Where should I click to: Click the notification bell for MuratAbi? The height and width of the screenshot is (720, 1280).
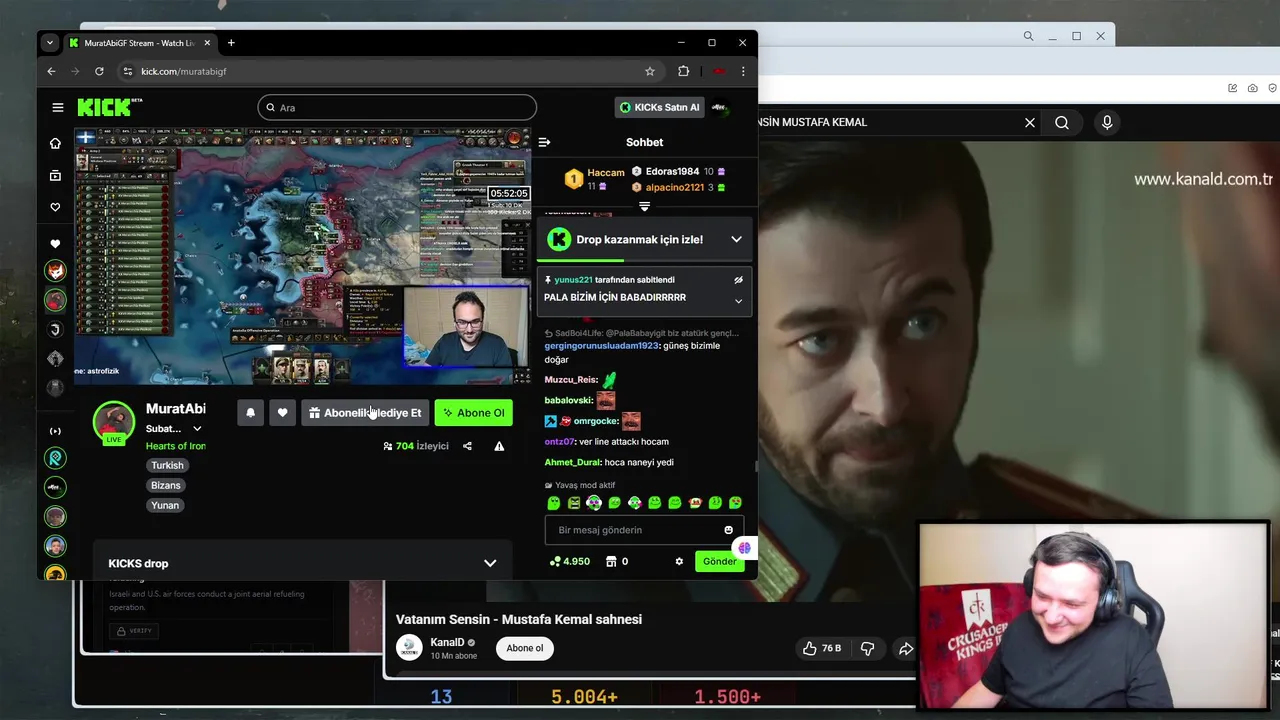click(250, 413)
